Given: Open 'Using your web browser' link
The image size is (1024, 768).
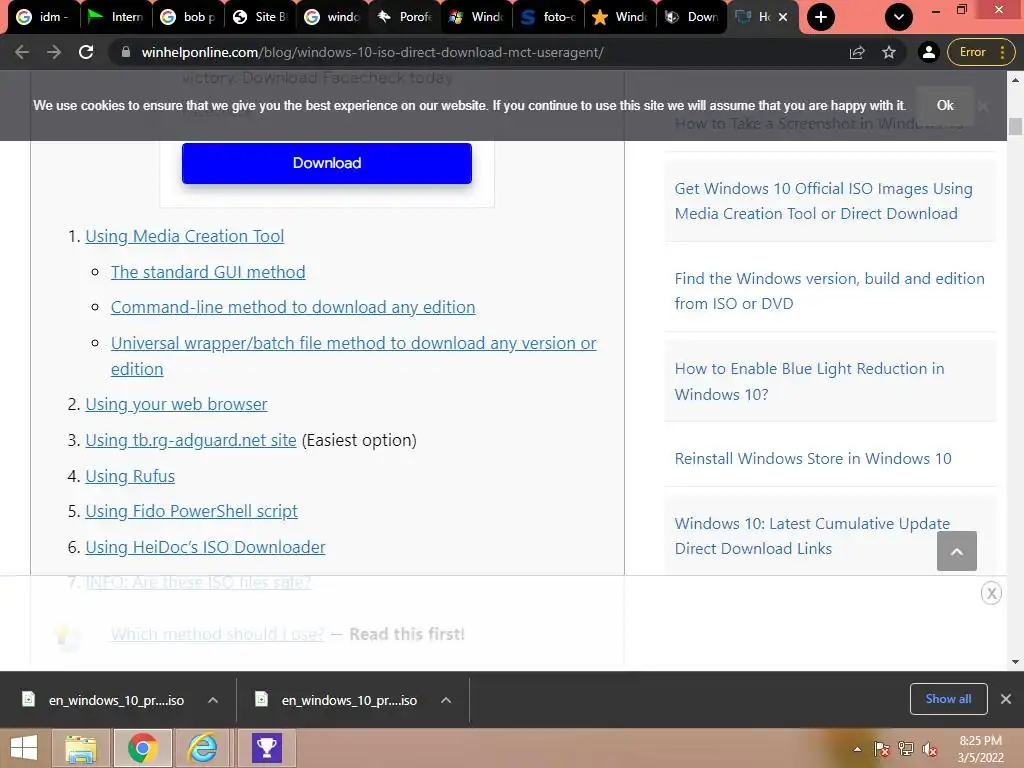Looking at the screenshot, I should (176, 404).
